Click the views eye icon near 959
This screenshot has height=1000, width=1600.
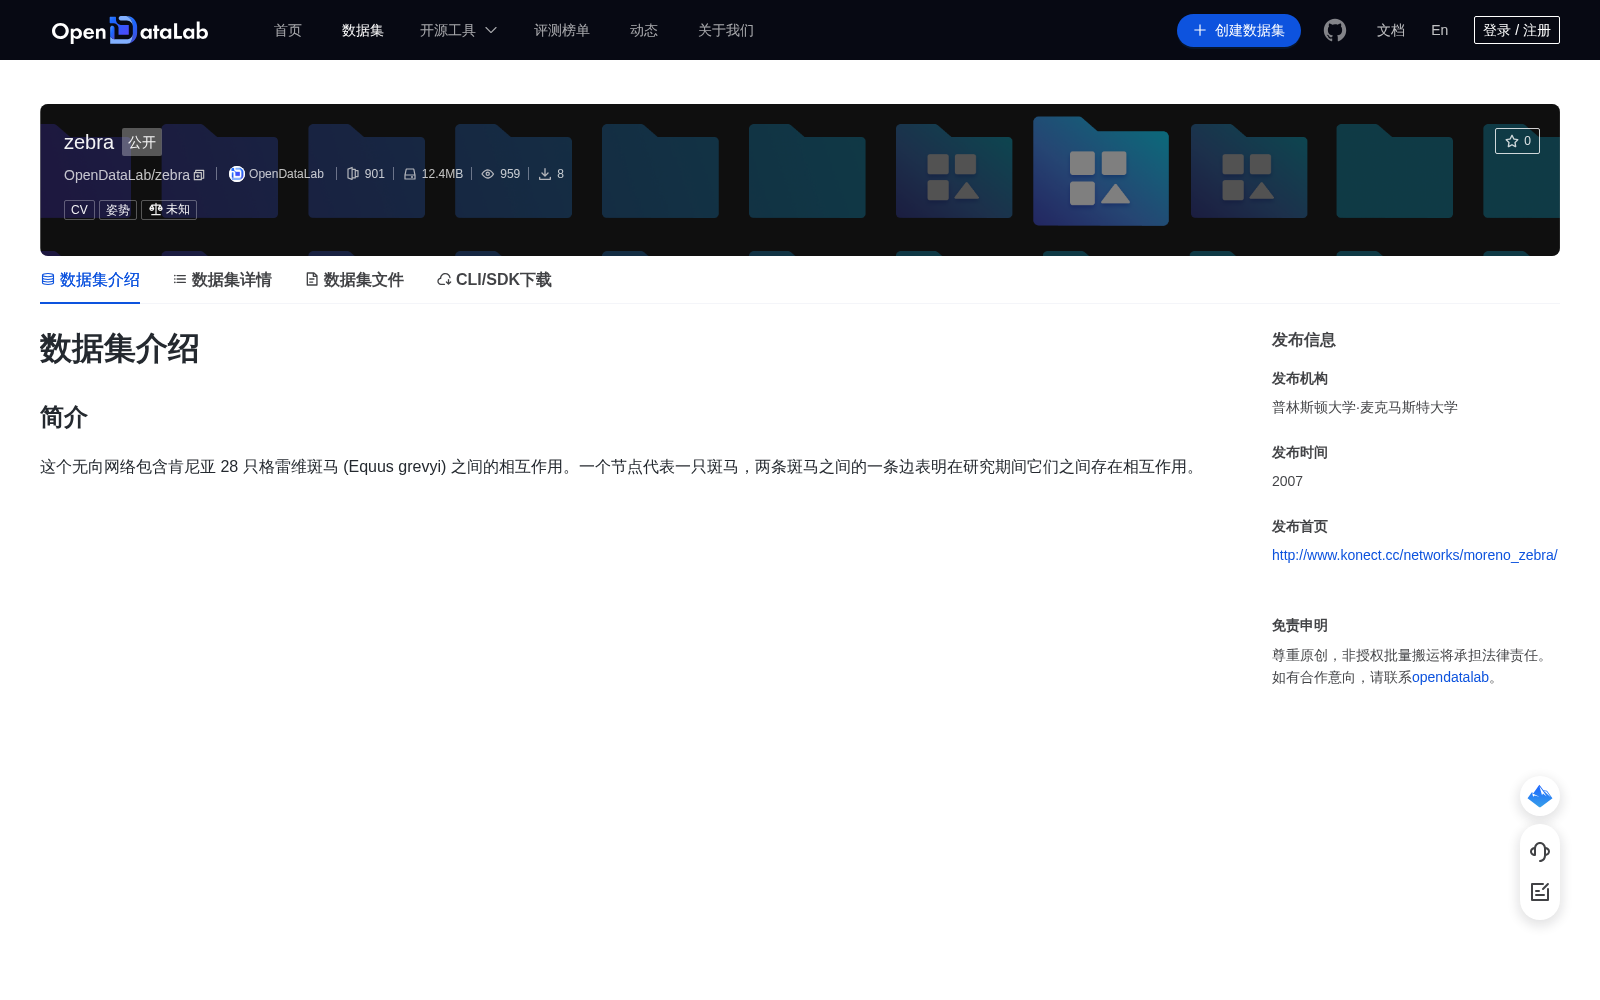point(488,174)
